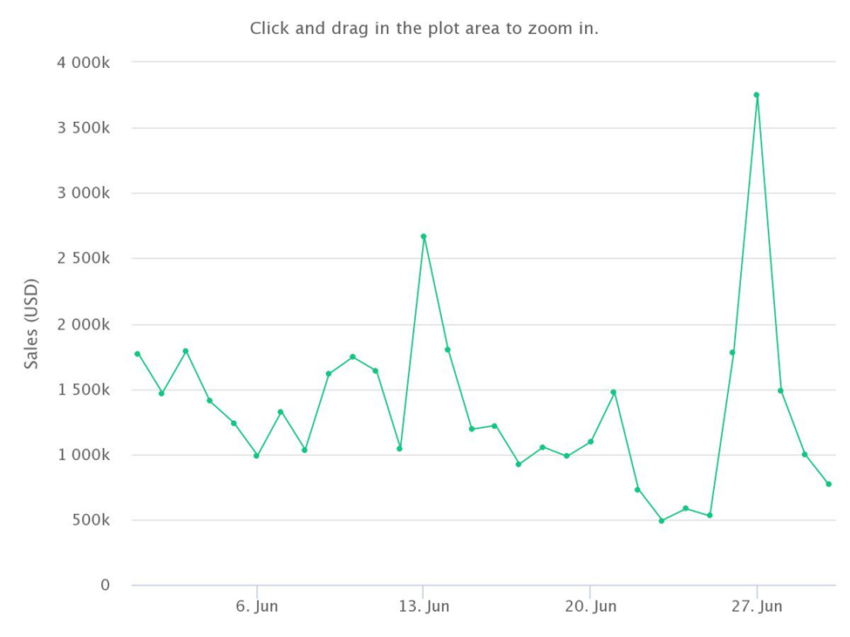This screenshot has height=637, width=850.
Task: Click the Sales (USD) axis title
Action: point(31,324)
